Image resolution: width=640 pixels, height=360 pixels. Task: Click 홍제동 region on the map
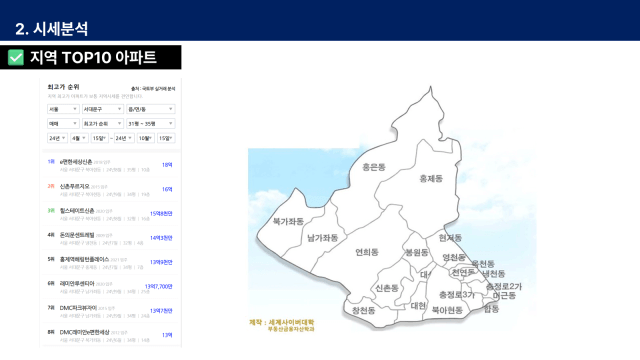tap(431, 178)
